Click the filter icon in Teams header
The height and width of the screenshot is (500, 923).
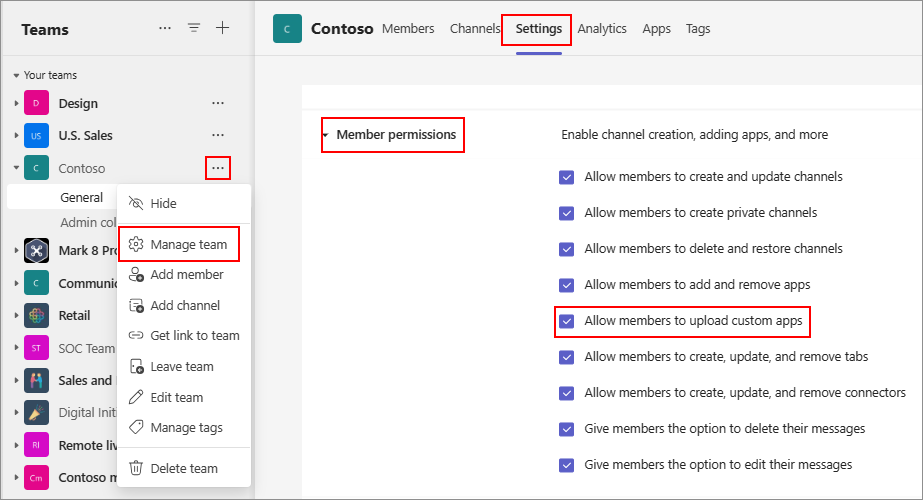click(194, 28)
